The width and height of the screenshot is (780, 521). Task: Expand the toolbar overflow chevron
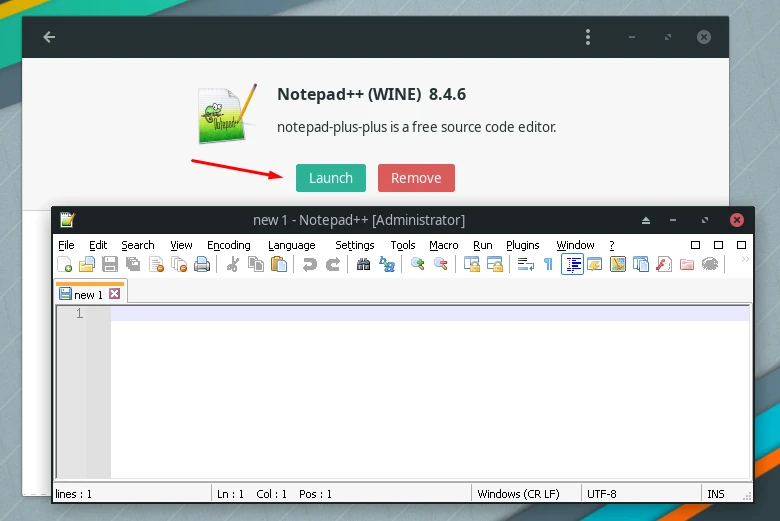click(745, 259)
